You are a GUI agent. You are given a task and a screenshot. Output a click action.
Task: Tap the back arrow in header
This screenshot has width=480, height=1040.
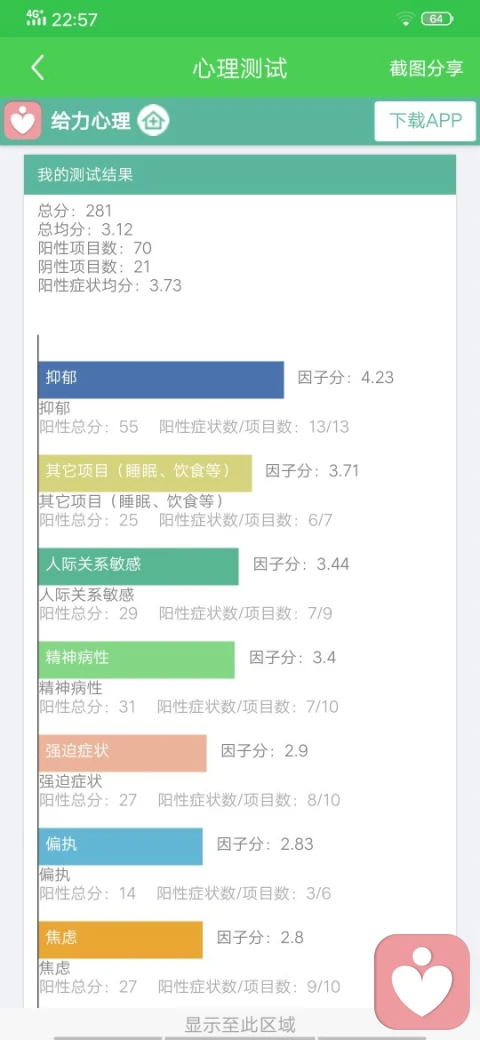click(x=38, y=68)
